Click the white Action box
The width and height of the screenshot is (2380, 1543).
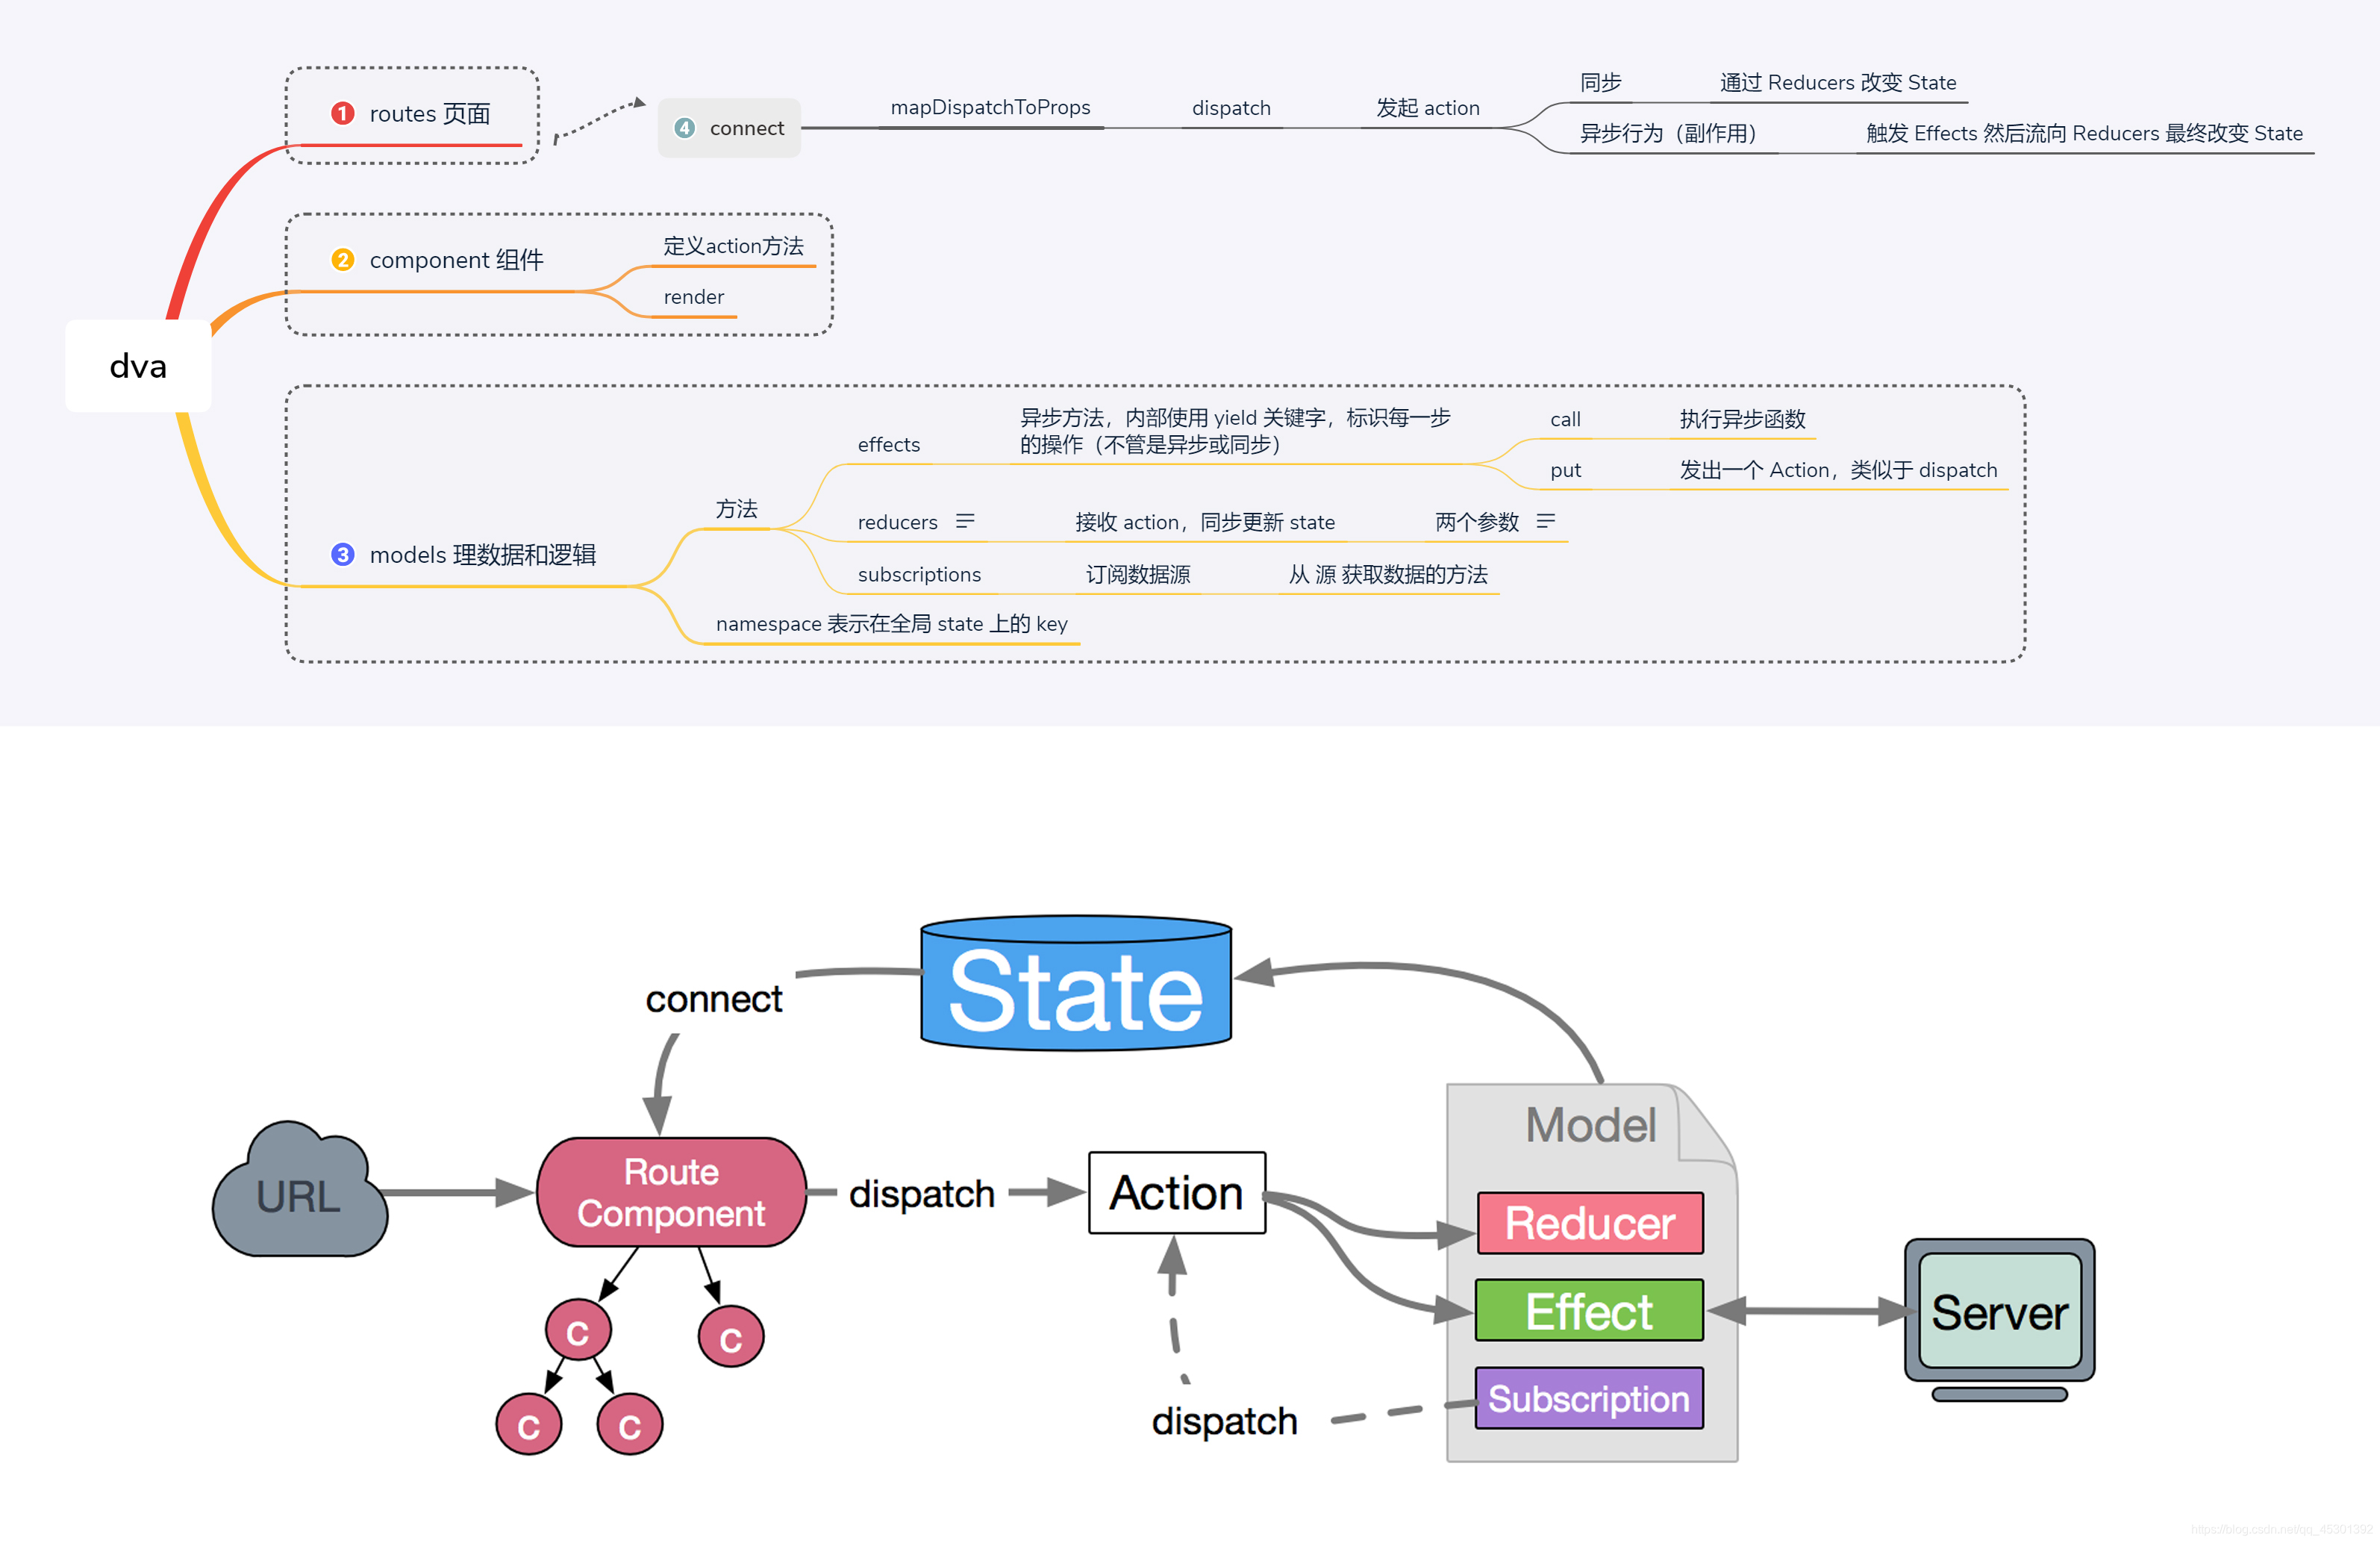coord(1176,1193)
